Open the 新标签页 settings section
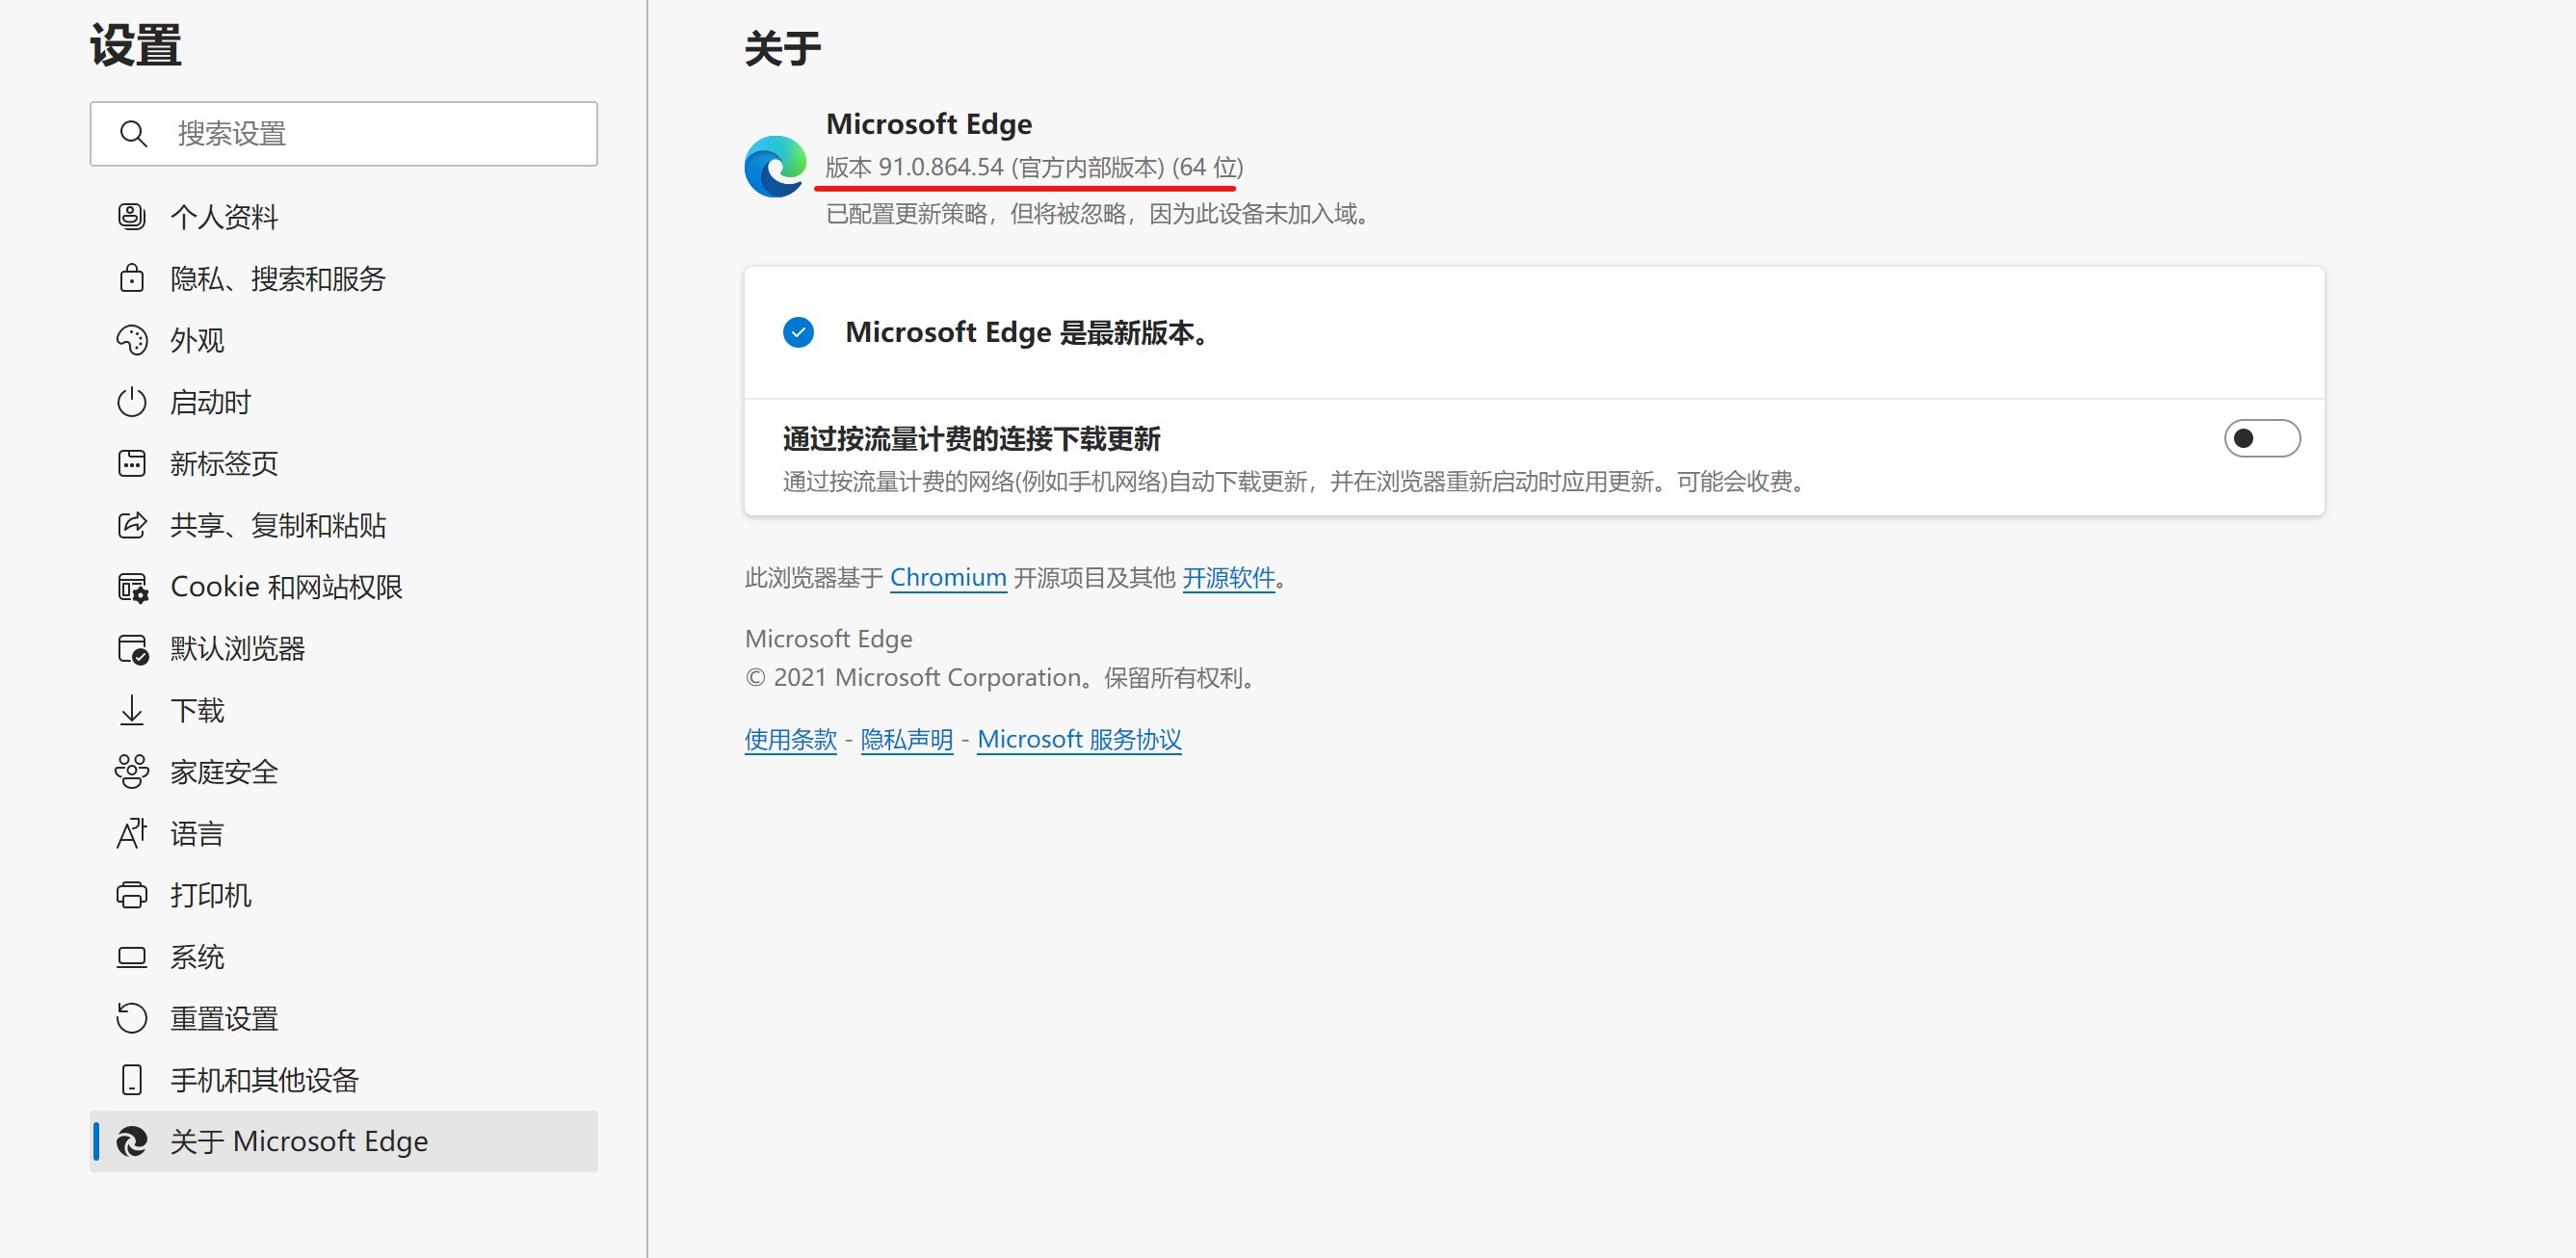The image size is (2576, 1258). point(224,464)
